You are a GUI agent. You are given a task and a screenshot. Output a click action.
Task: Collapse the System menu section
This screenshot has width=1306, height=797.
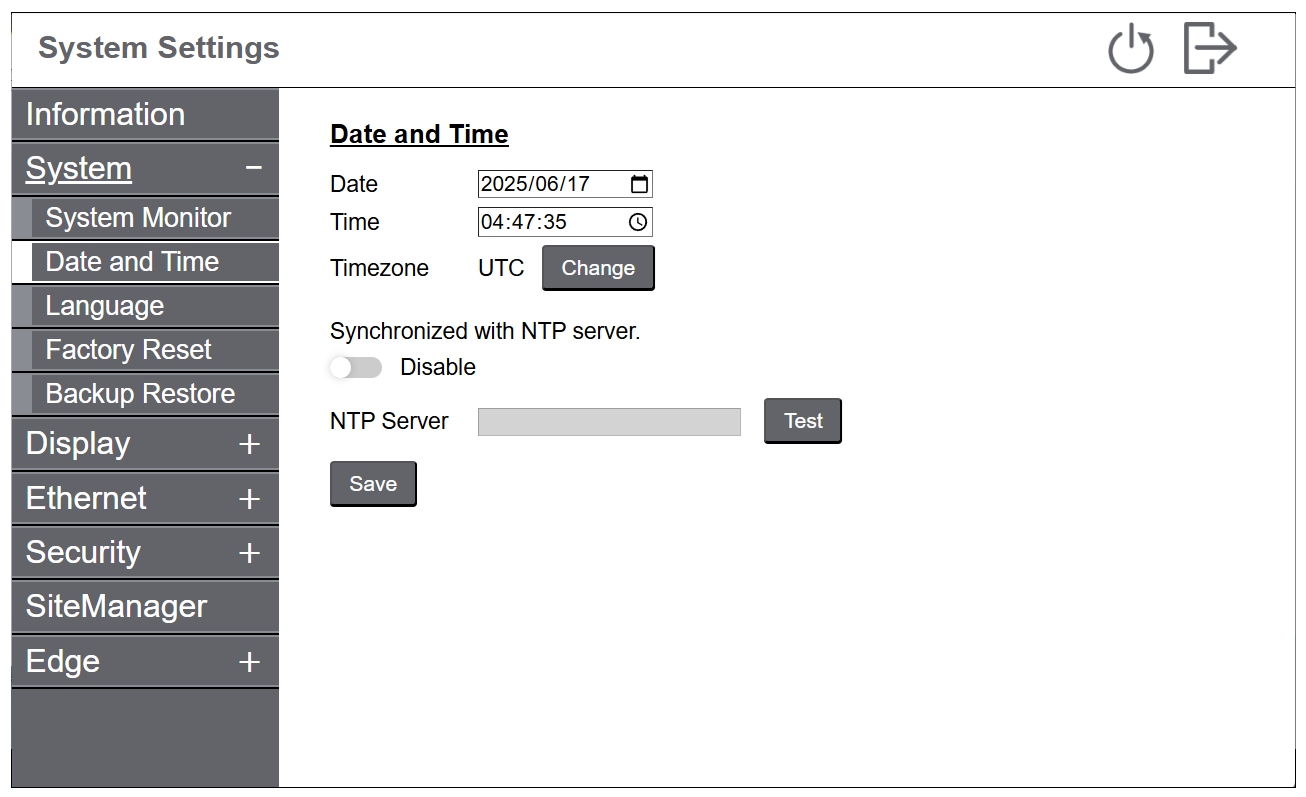[254, 168]
